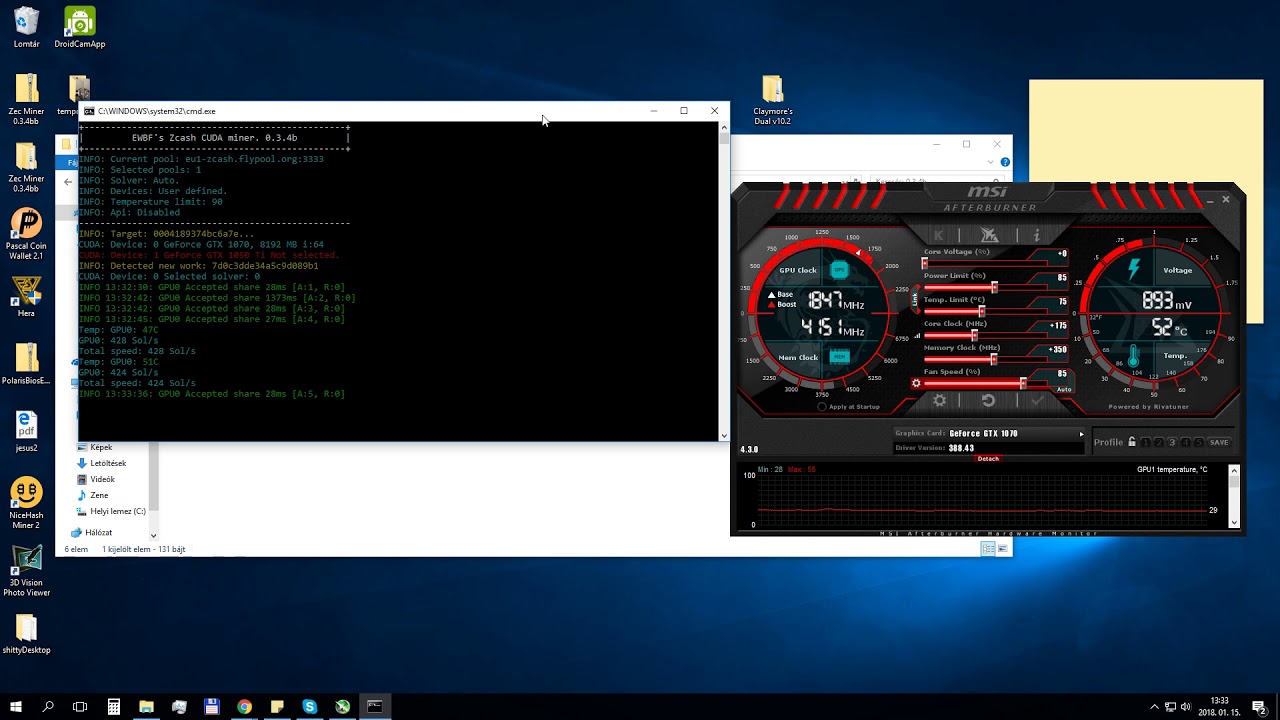Click cmd window scrollbar up arrow
The height and width of the screenshot is (720, 1280).
click(x=724, y=127)
